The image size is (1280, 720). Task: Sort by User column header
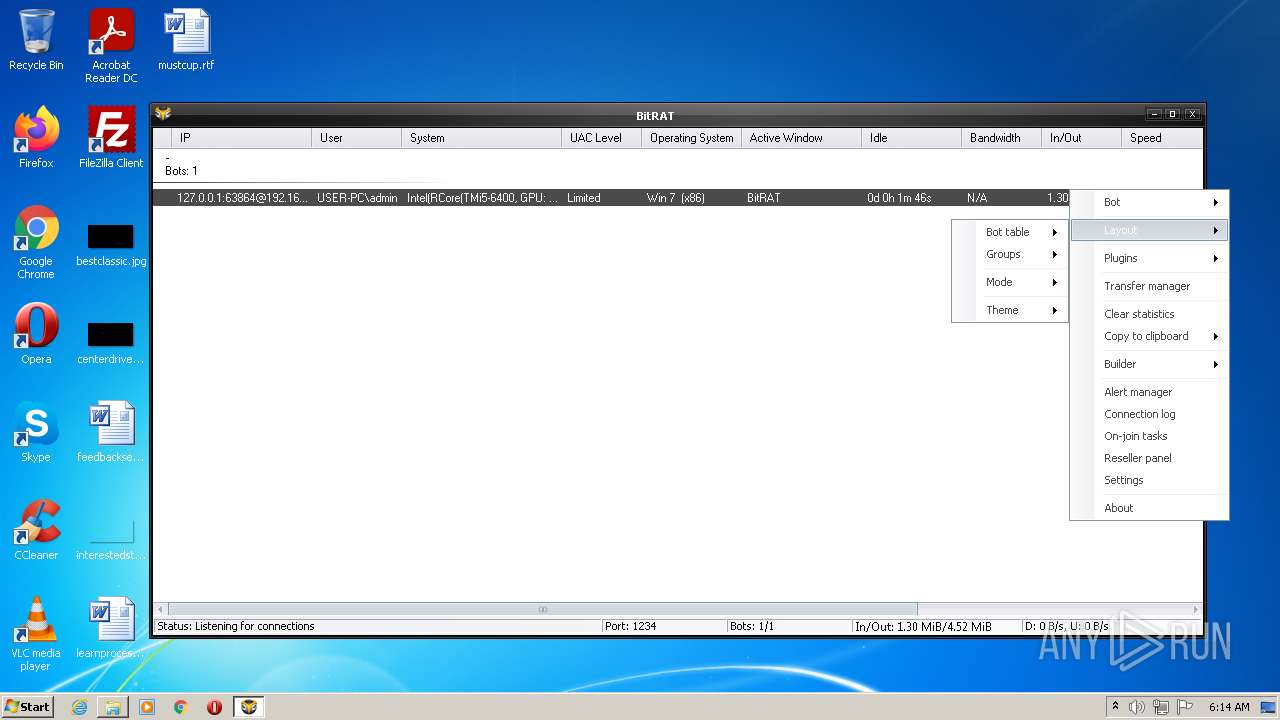tap(356, 138)
